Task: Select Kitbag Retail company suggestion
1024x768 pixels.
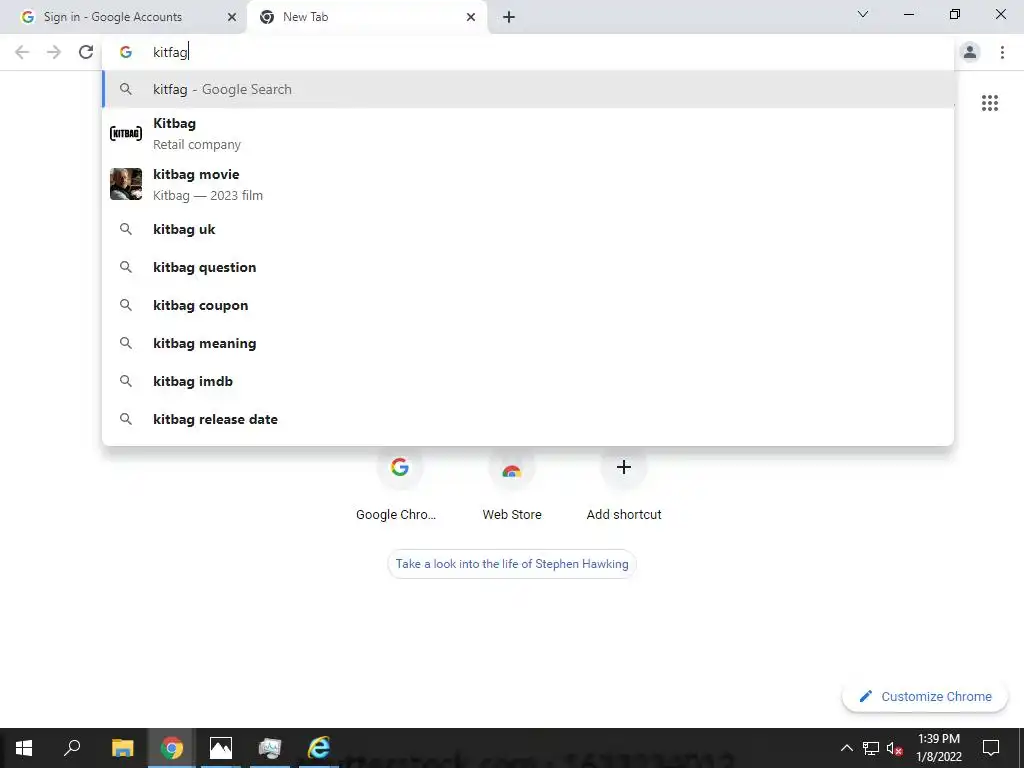Action: (528, 134)
